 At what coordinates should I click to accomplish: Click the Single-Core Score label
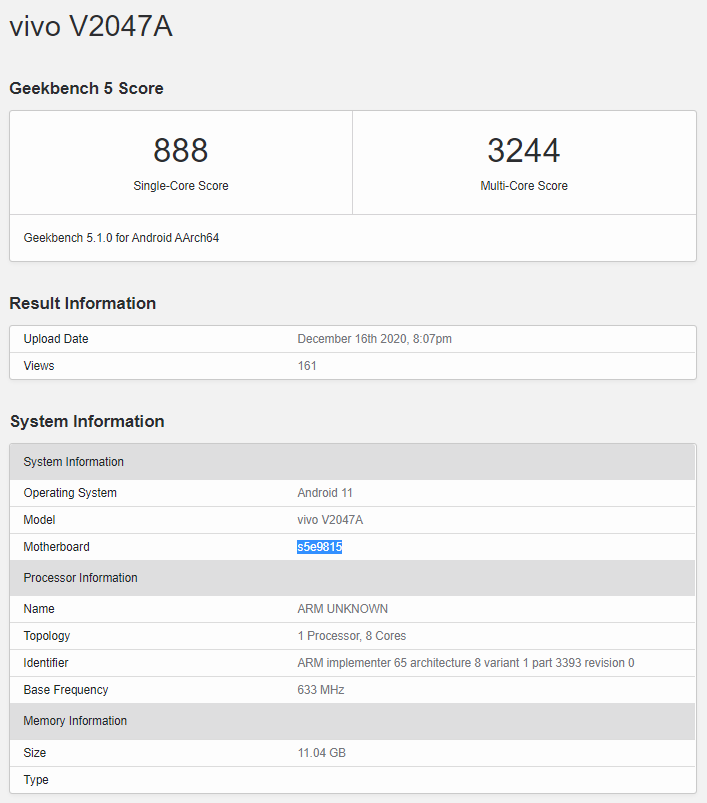tap(180, 186)
